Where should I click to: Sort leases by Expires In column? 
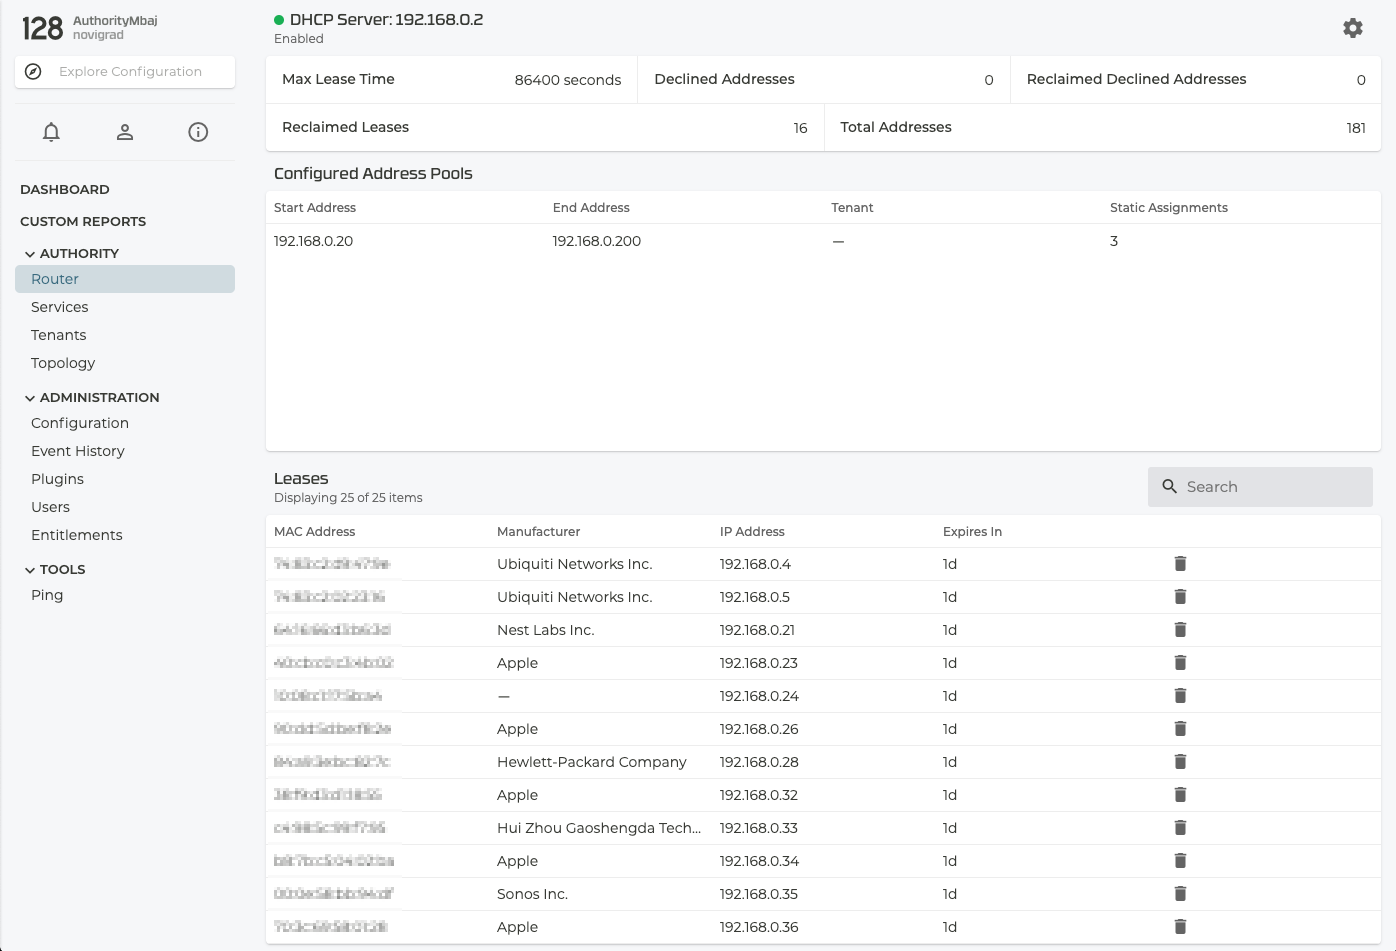coord(972,532)
